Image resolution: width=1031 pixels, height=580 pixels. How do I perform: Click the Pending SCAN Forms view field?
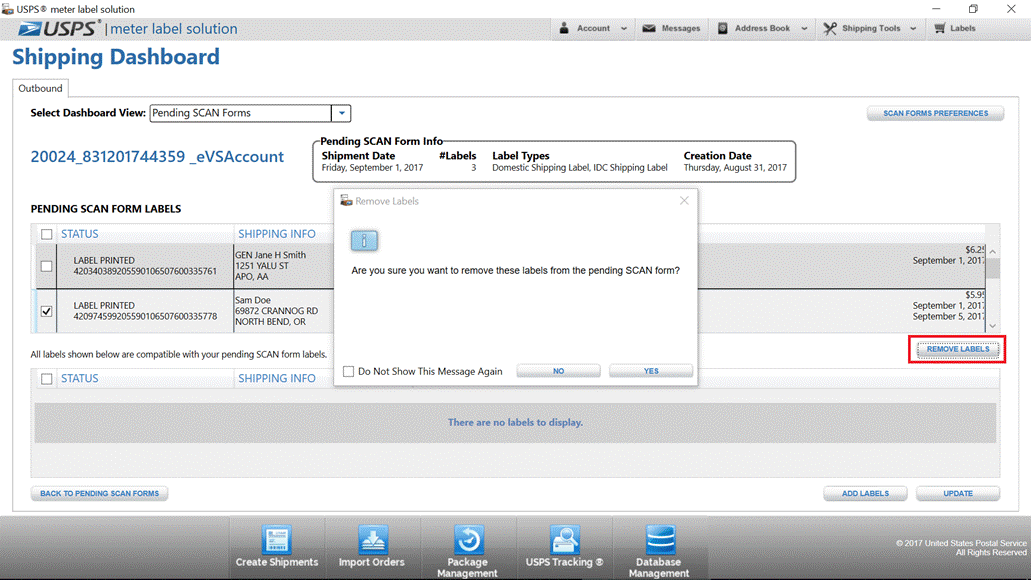[241, 113]
